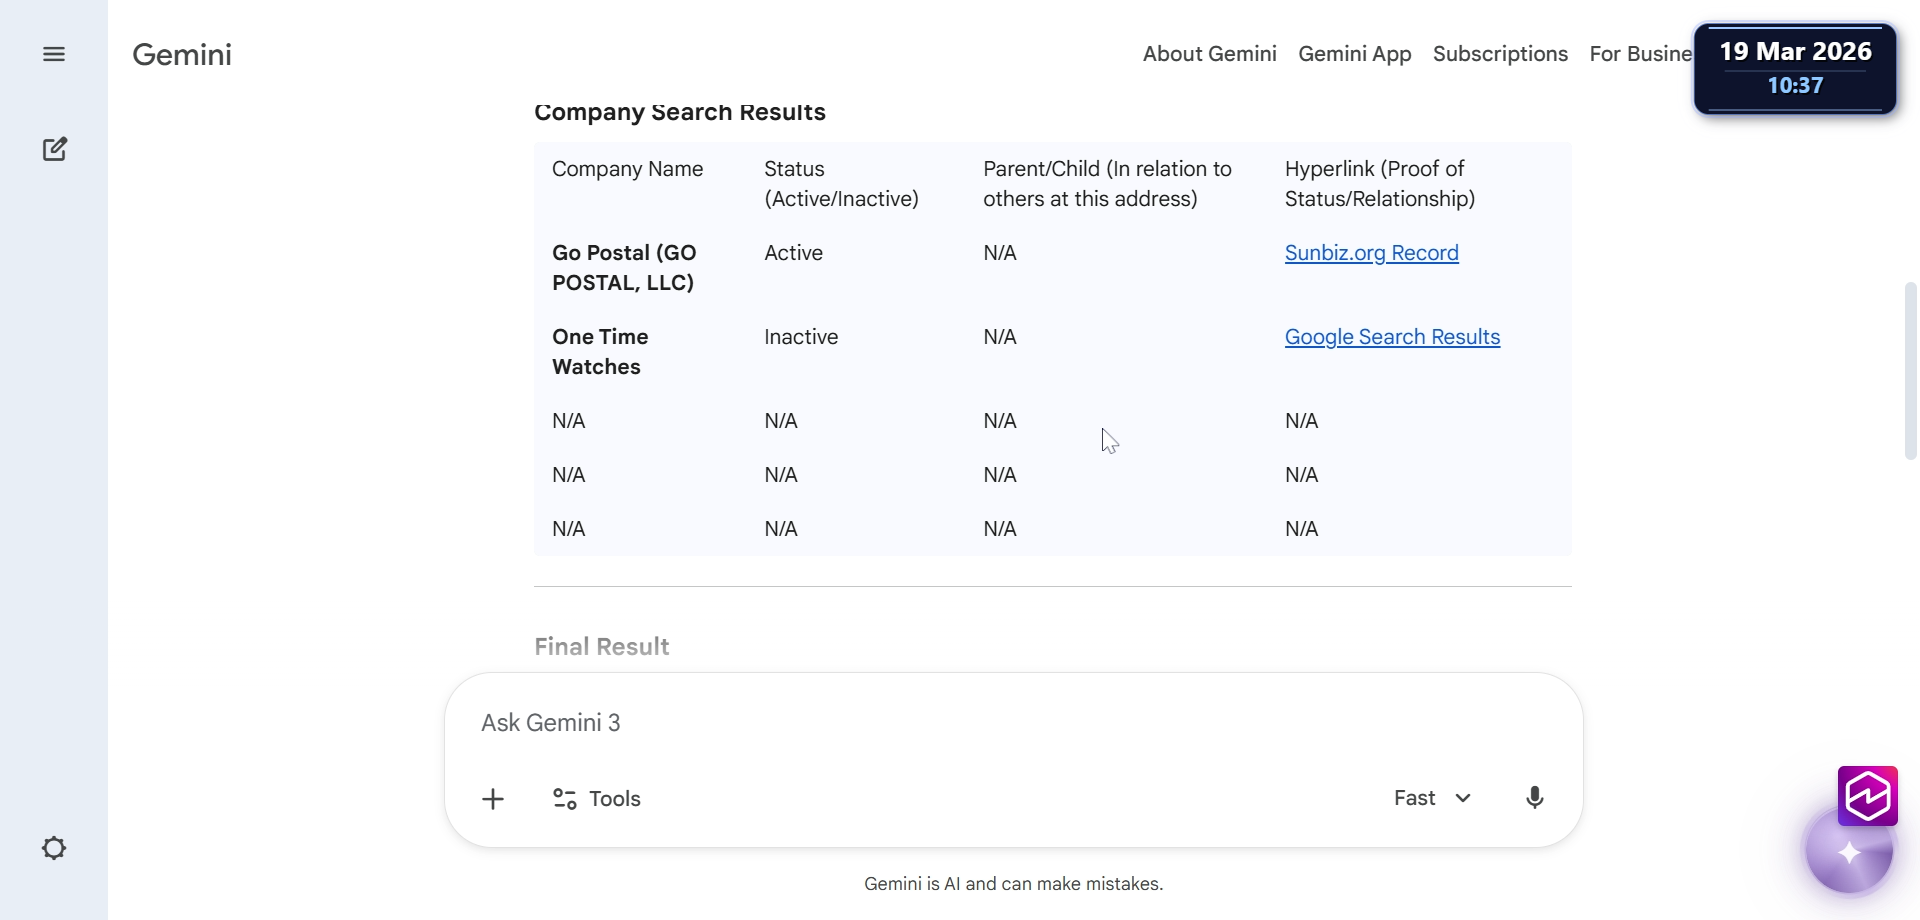Open the Subscriptions menu item
The height and width of the screenshot is (920, 1920).
click(x=1500, y=54)
